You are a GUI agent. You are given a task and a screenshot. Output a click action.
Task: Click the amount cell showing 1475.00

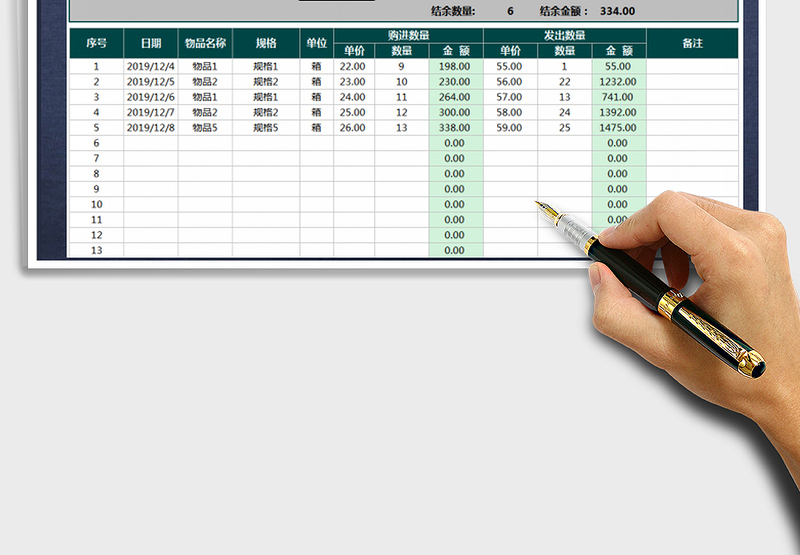tap(618, 128)
